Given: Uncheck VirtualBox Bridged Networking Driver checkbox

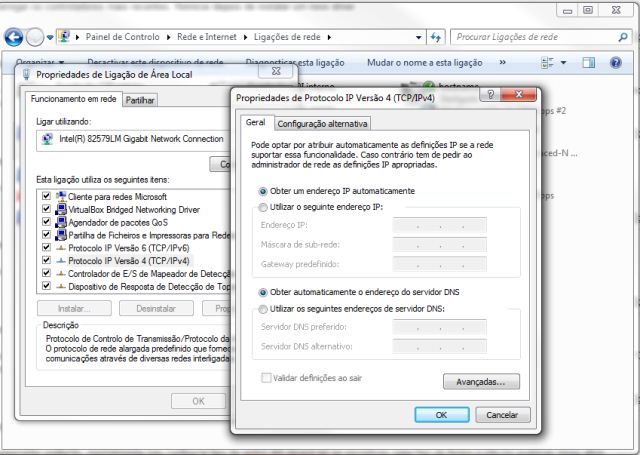Looking at the screenshot, I should point(46,210).
